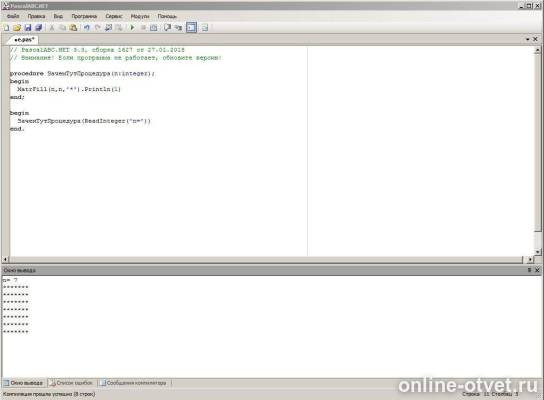Viewport: 544px width, 400px height.
Task: Open the Сервис menu
Action: [x=114, y=16]
